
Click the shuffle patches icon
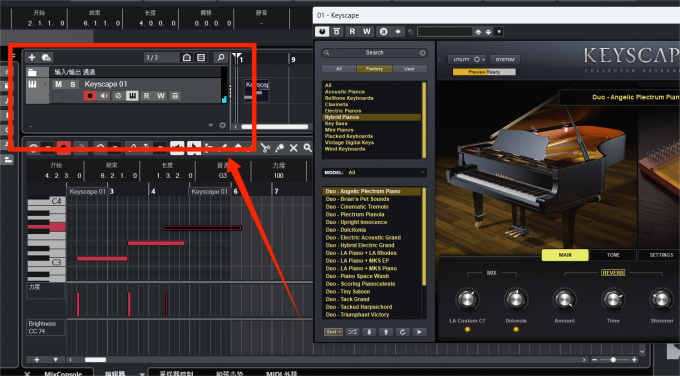point(352,332)
